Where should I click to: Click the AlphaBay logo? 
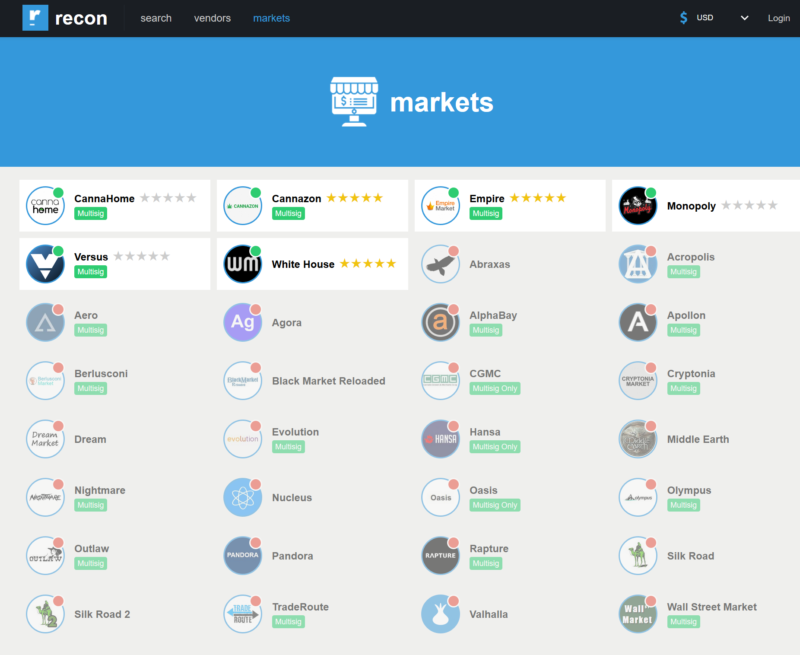440,322
